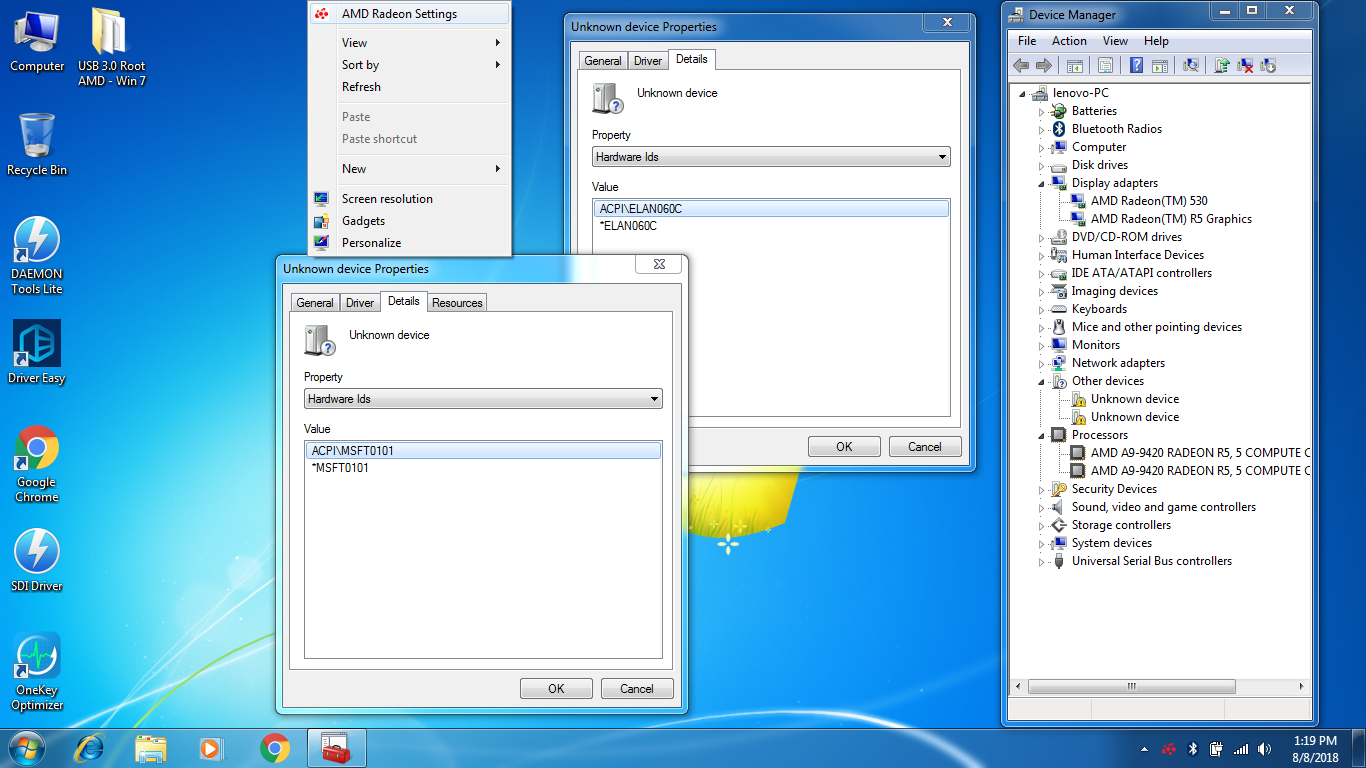Select the DAEMON Tools Lite desktop shortcut
Image resolution: width=1366 pixels, height=768 pixels.
(x=37, y=256)
